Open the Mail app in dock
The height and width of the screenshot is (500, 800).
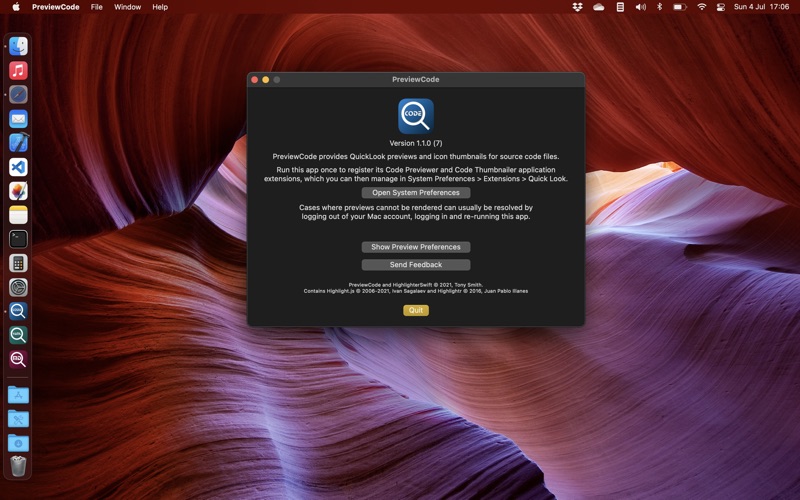(x=18, y=119)
